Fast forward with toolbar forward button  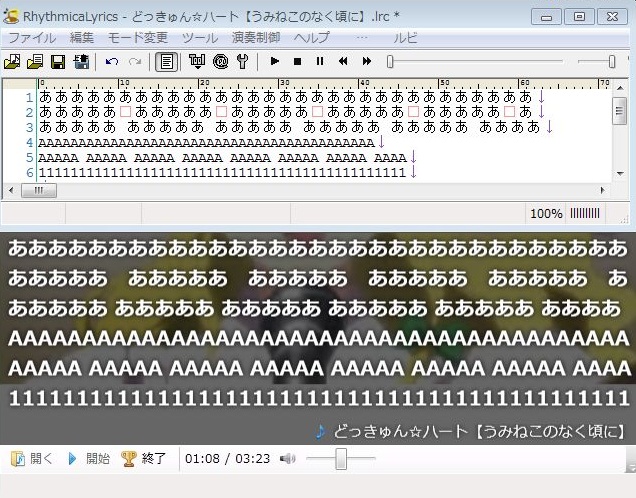coord(367,61)
